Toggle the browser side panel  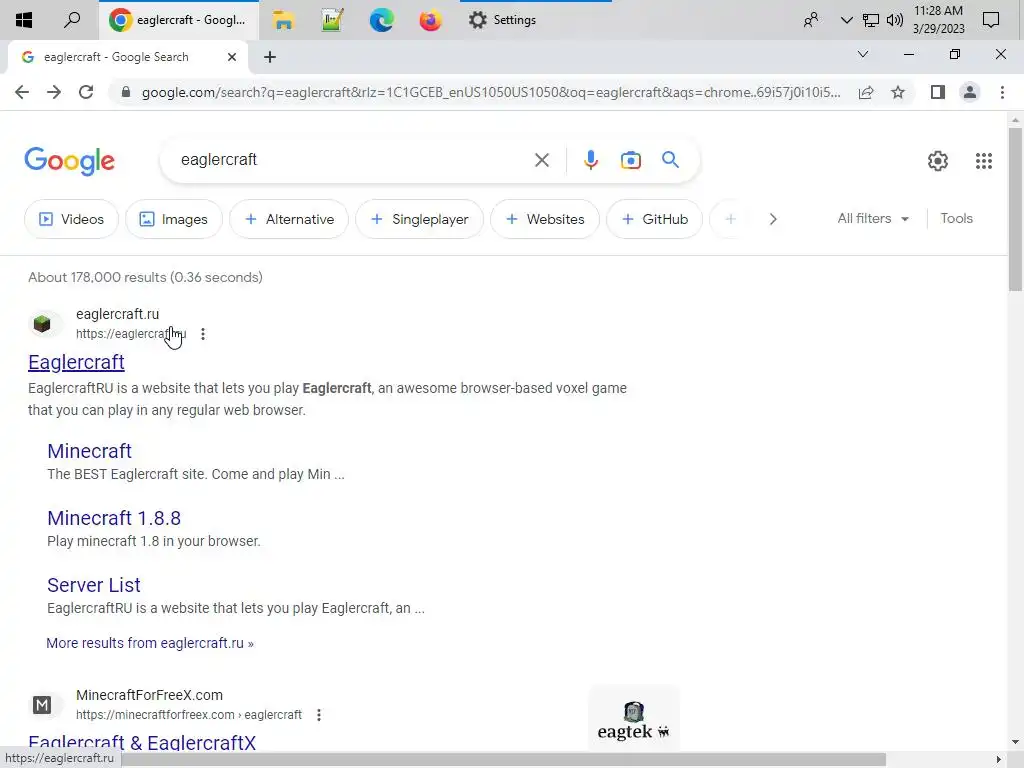point(938,92)
